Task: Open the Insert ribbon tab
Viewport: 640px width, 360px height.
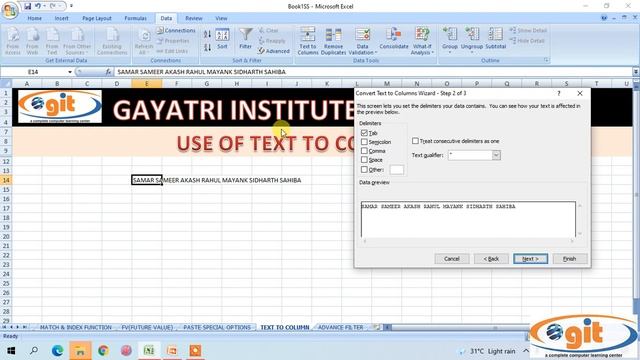Action: click(61, 18)
